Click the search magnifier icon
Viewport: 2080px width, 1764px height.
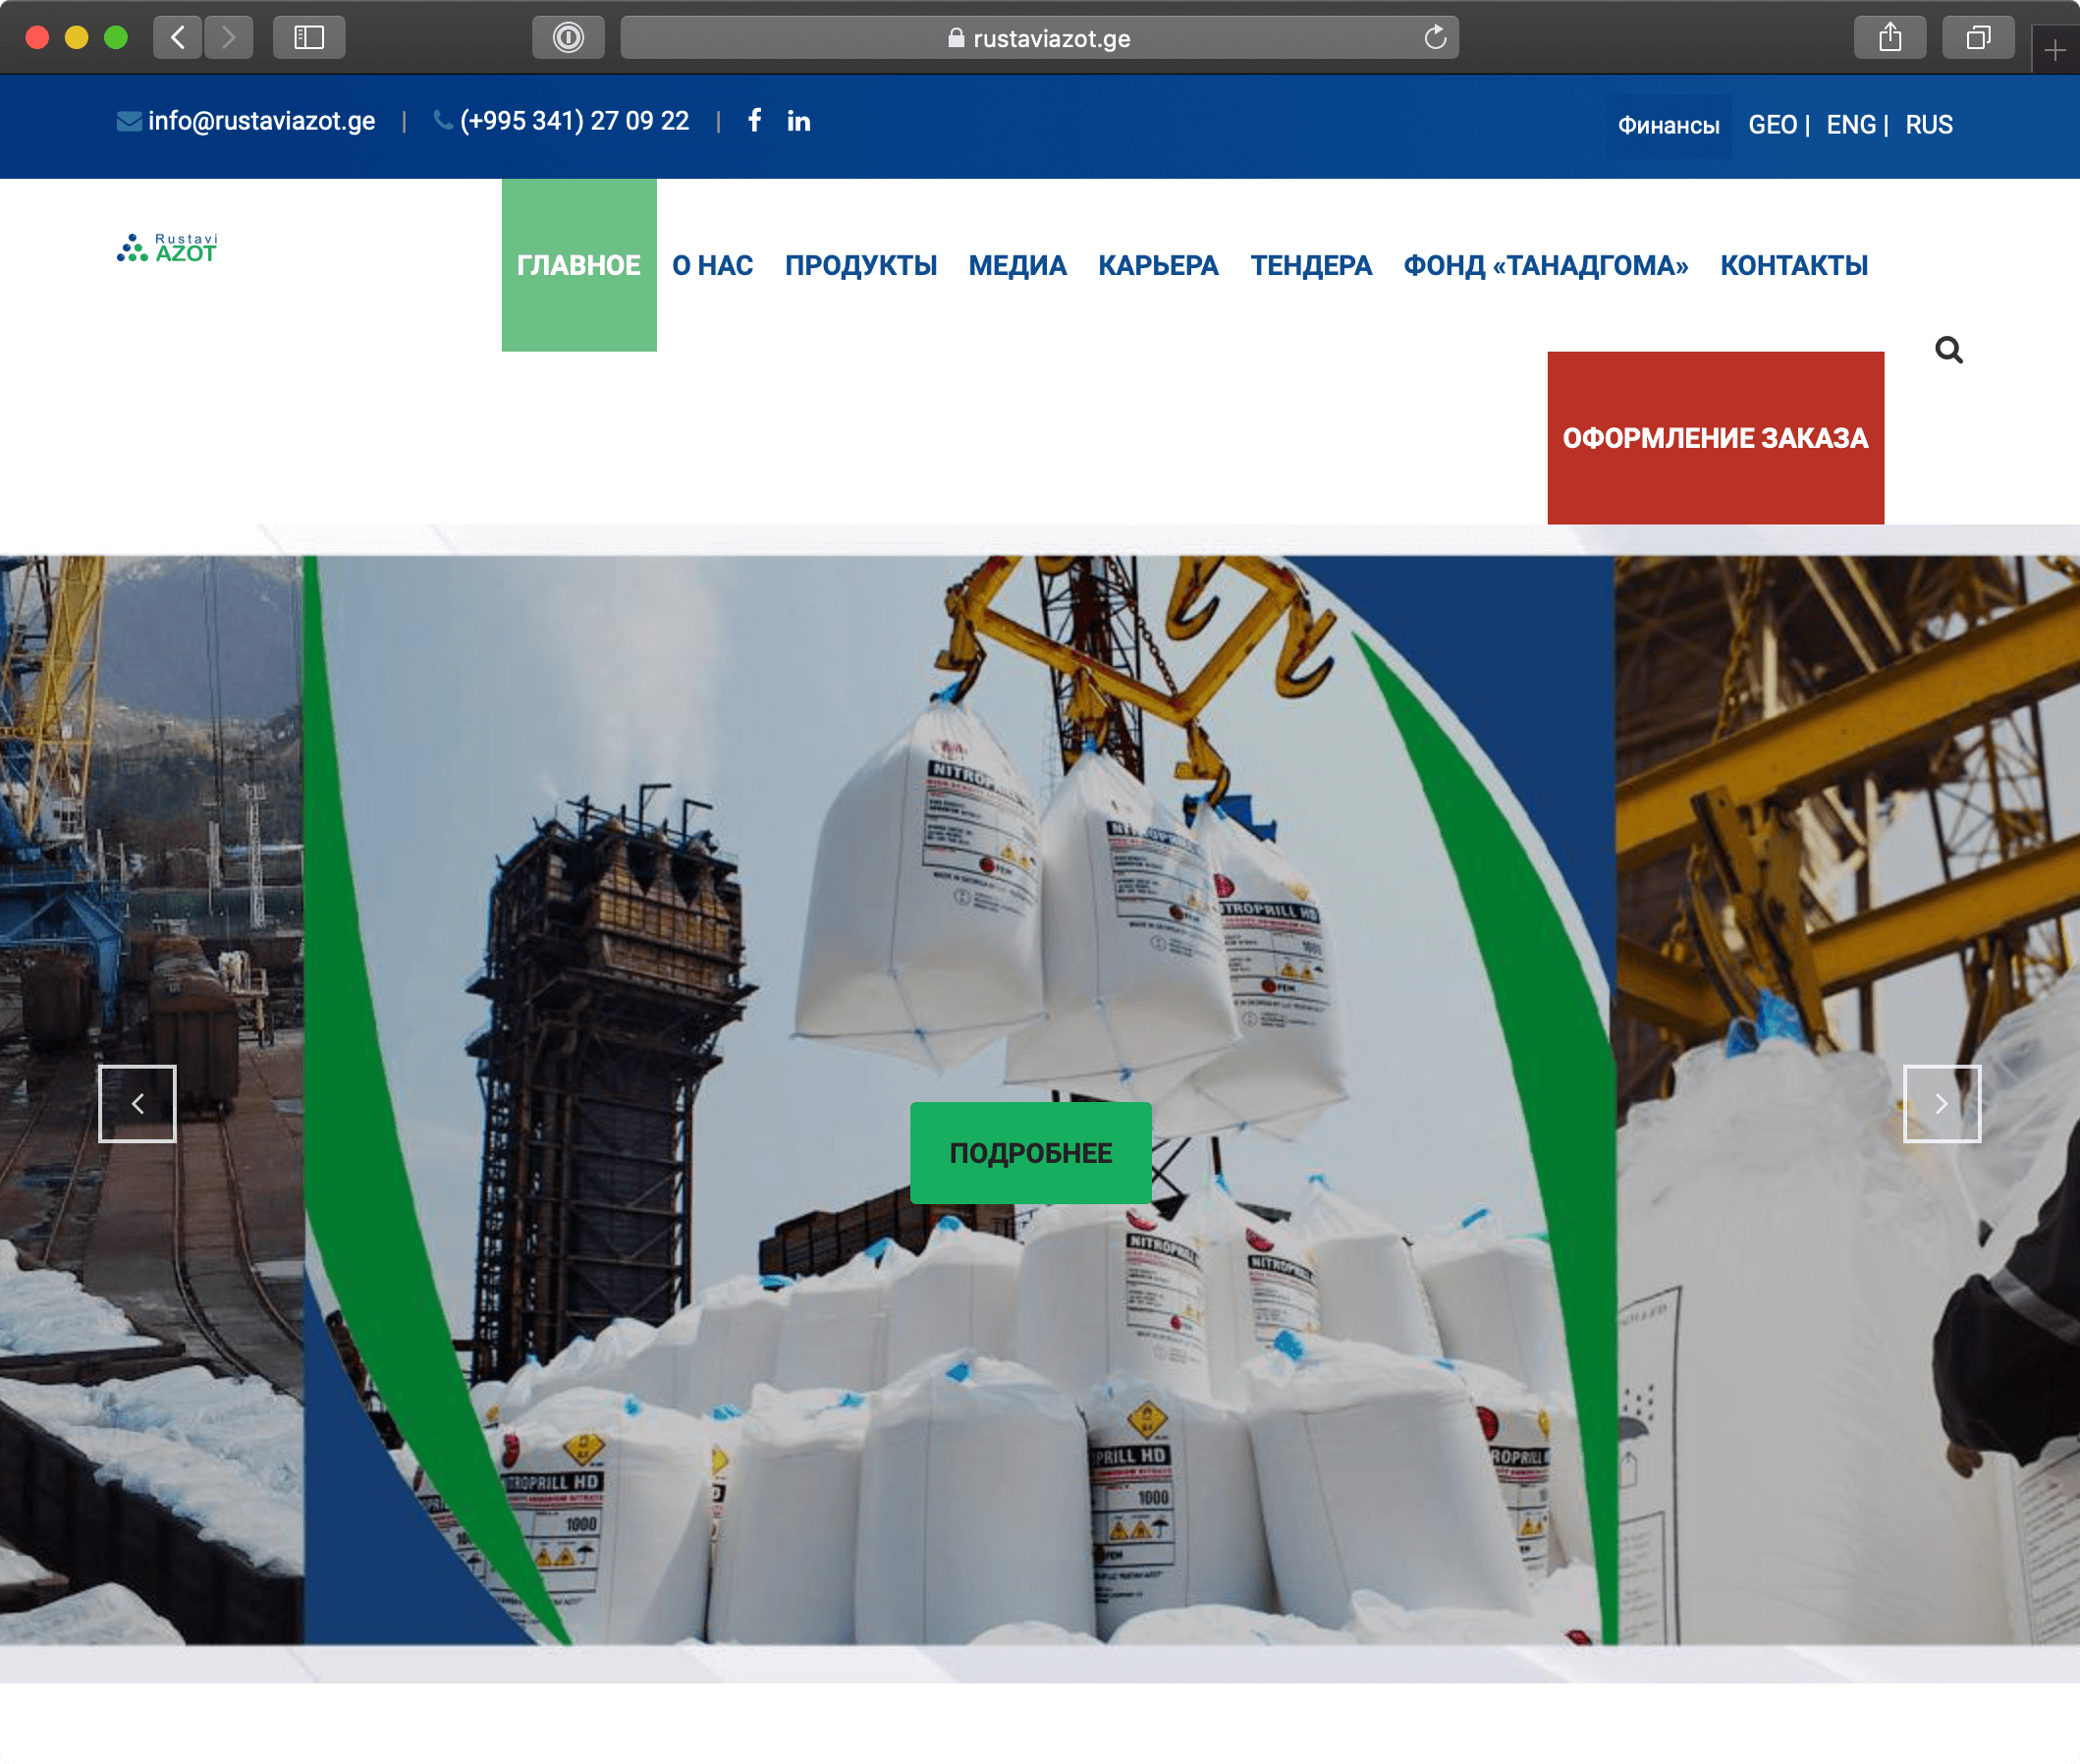point(1948,350)
